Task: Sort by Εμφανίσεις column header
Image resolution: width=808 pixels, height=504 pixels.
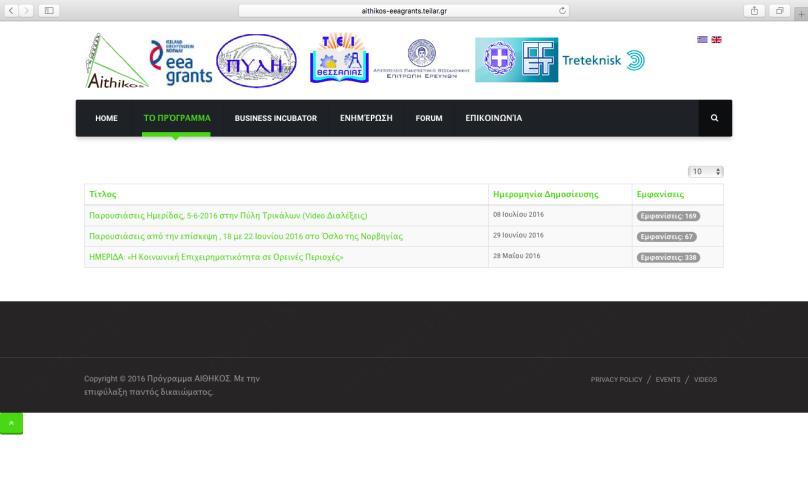Action: [x=660, y=194]
